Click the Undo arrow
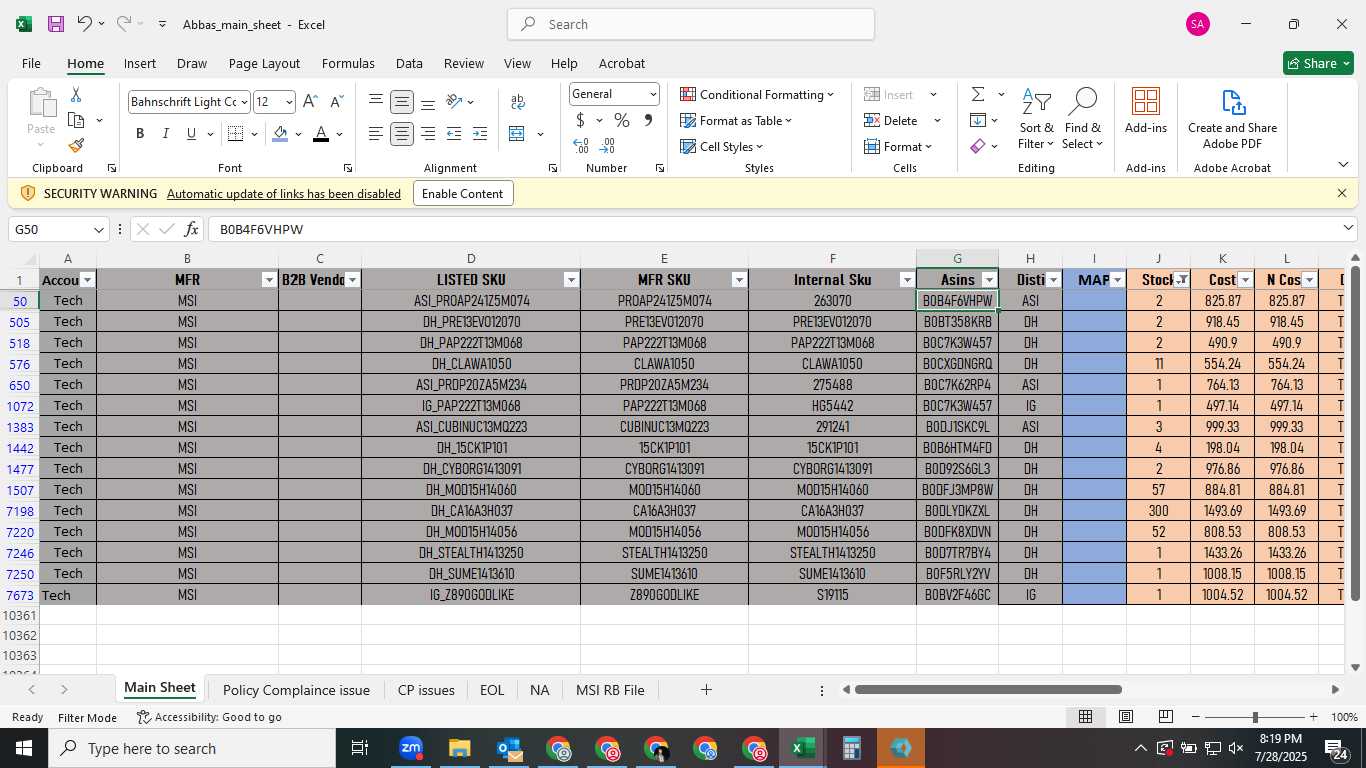Image resolution: width=1366 pixels, height=768 pixels. pos(84,24)
